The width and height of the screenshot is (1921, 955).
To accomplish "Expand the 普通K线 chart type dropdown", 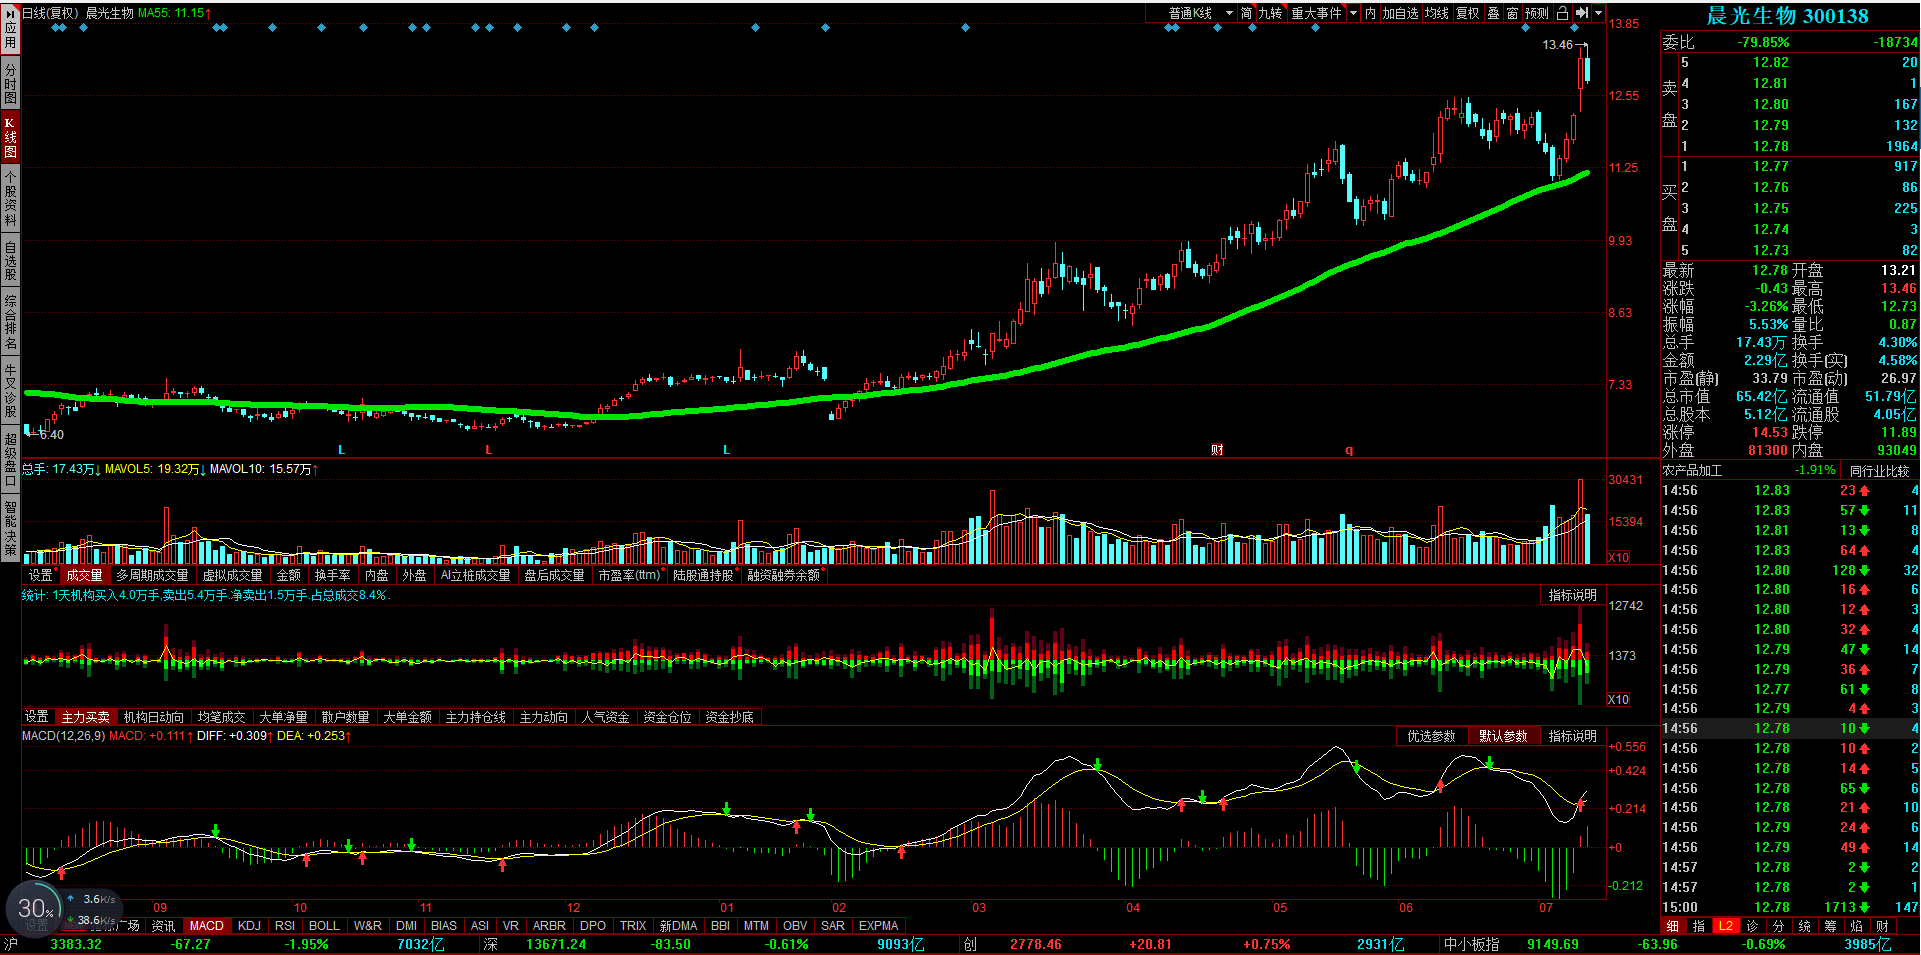I will point(1229,13).
